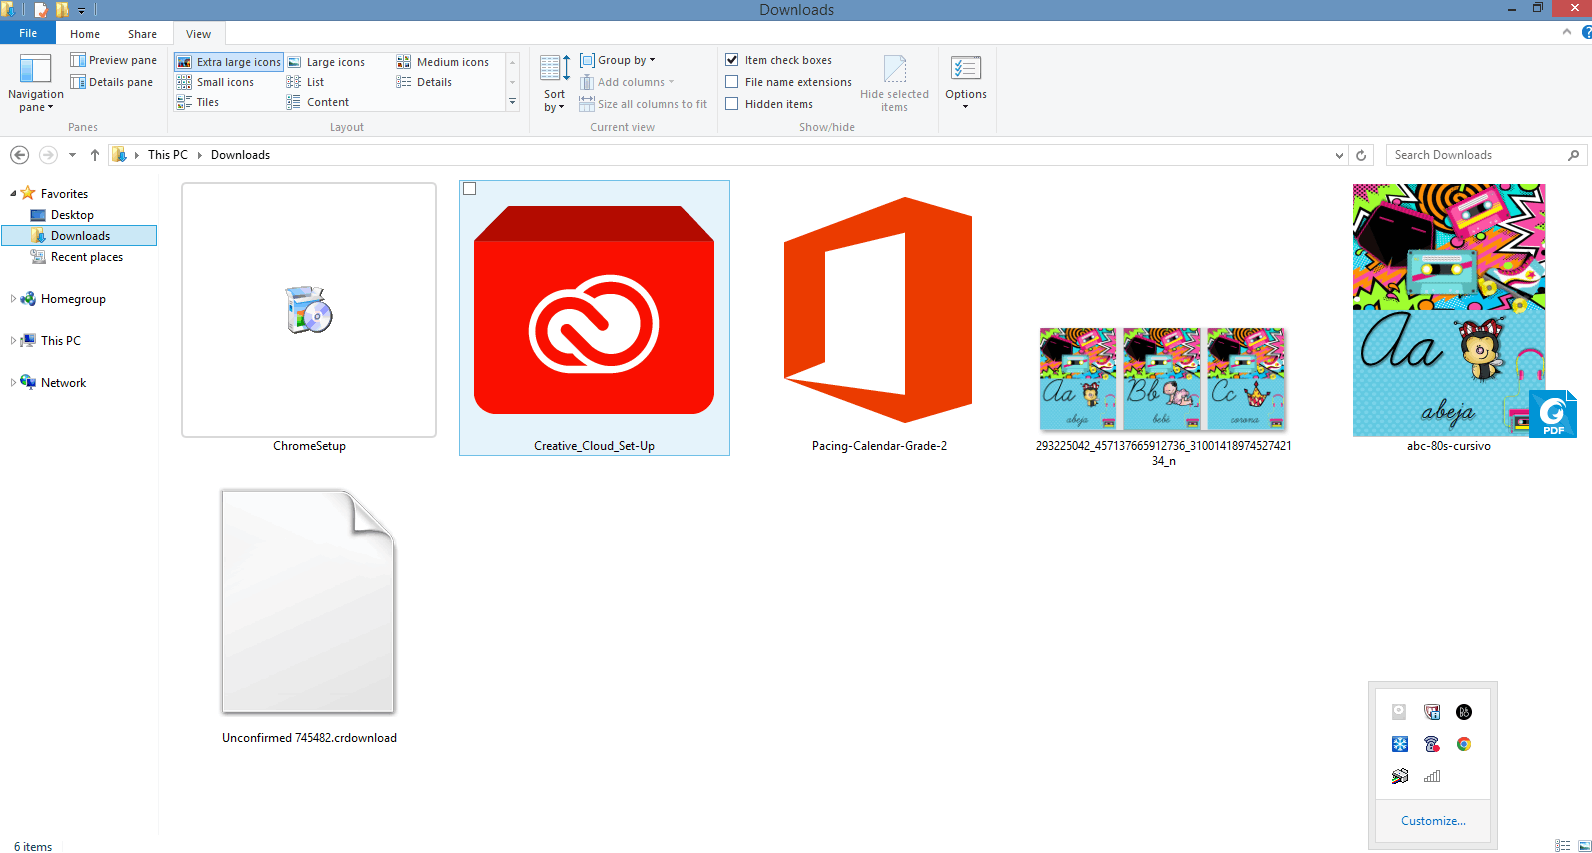
Task: Switch to Medium icons layout
Action: pyautogui.click(x=443, y=62)
